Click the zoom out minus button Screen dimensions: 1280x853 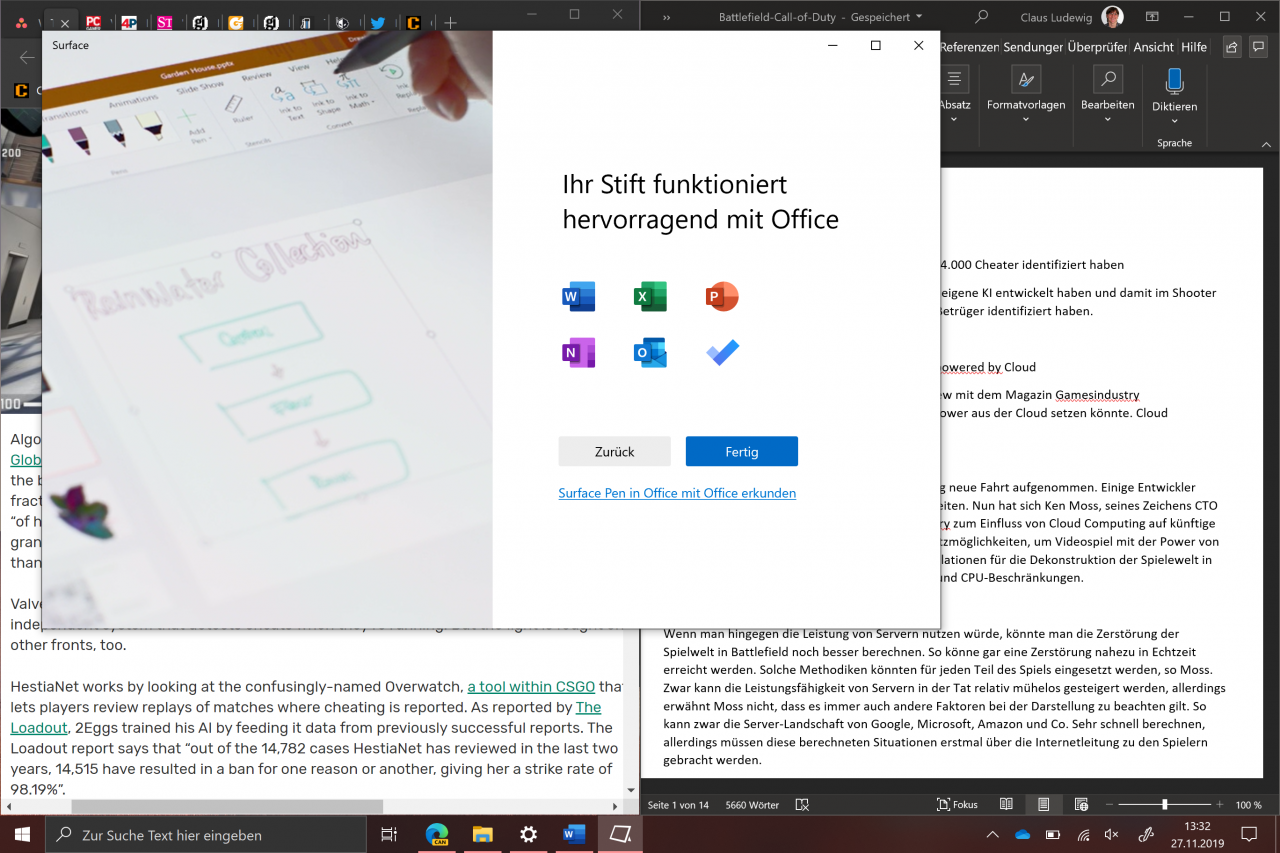point(1110,804)
